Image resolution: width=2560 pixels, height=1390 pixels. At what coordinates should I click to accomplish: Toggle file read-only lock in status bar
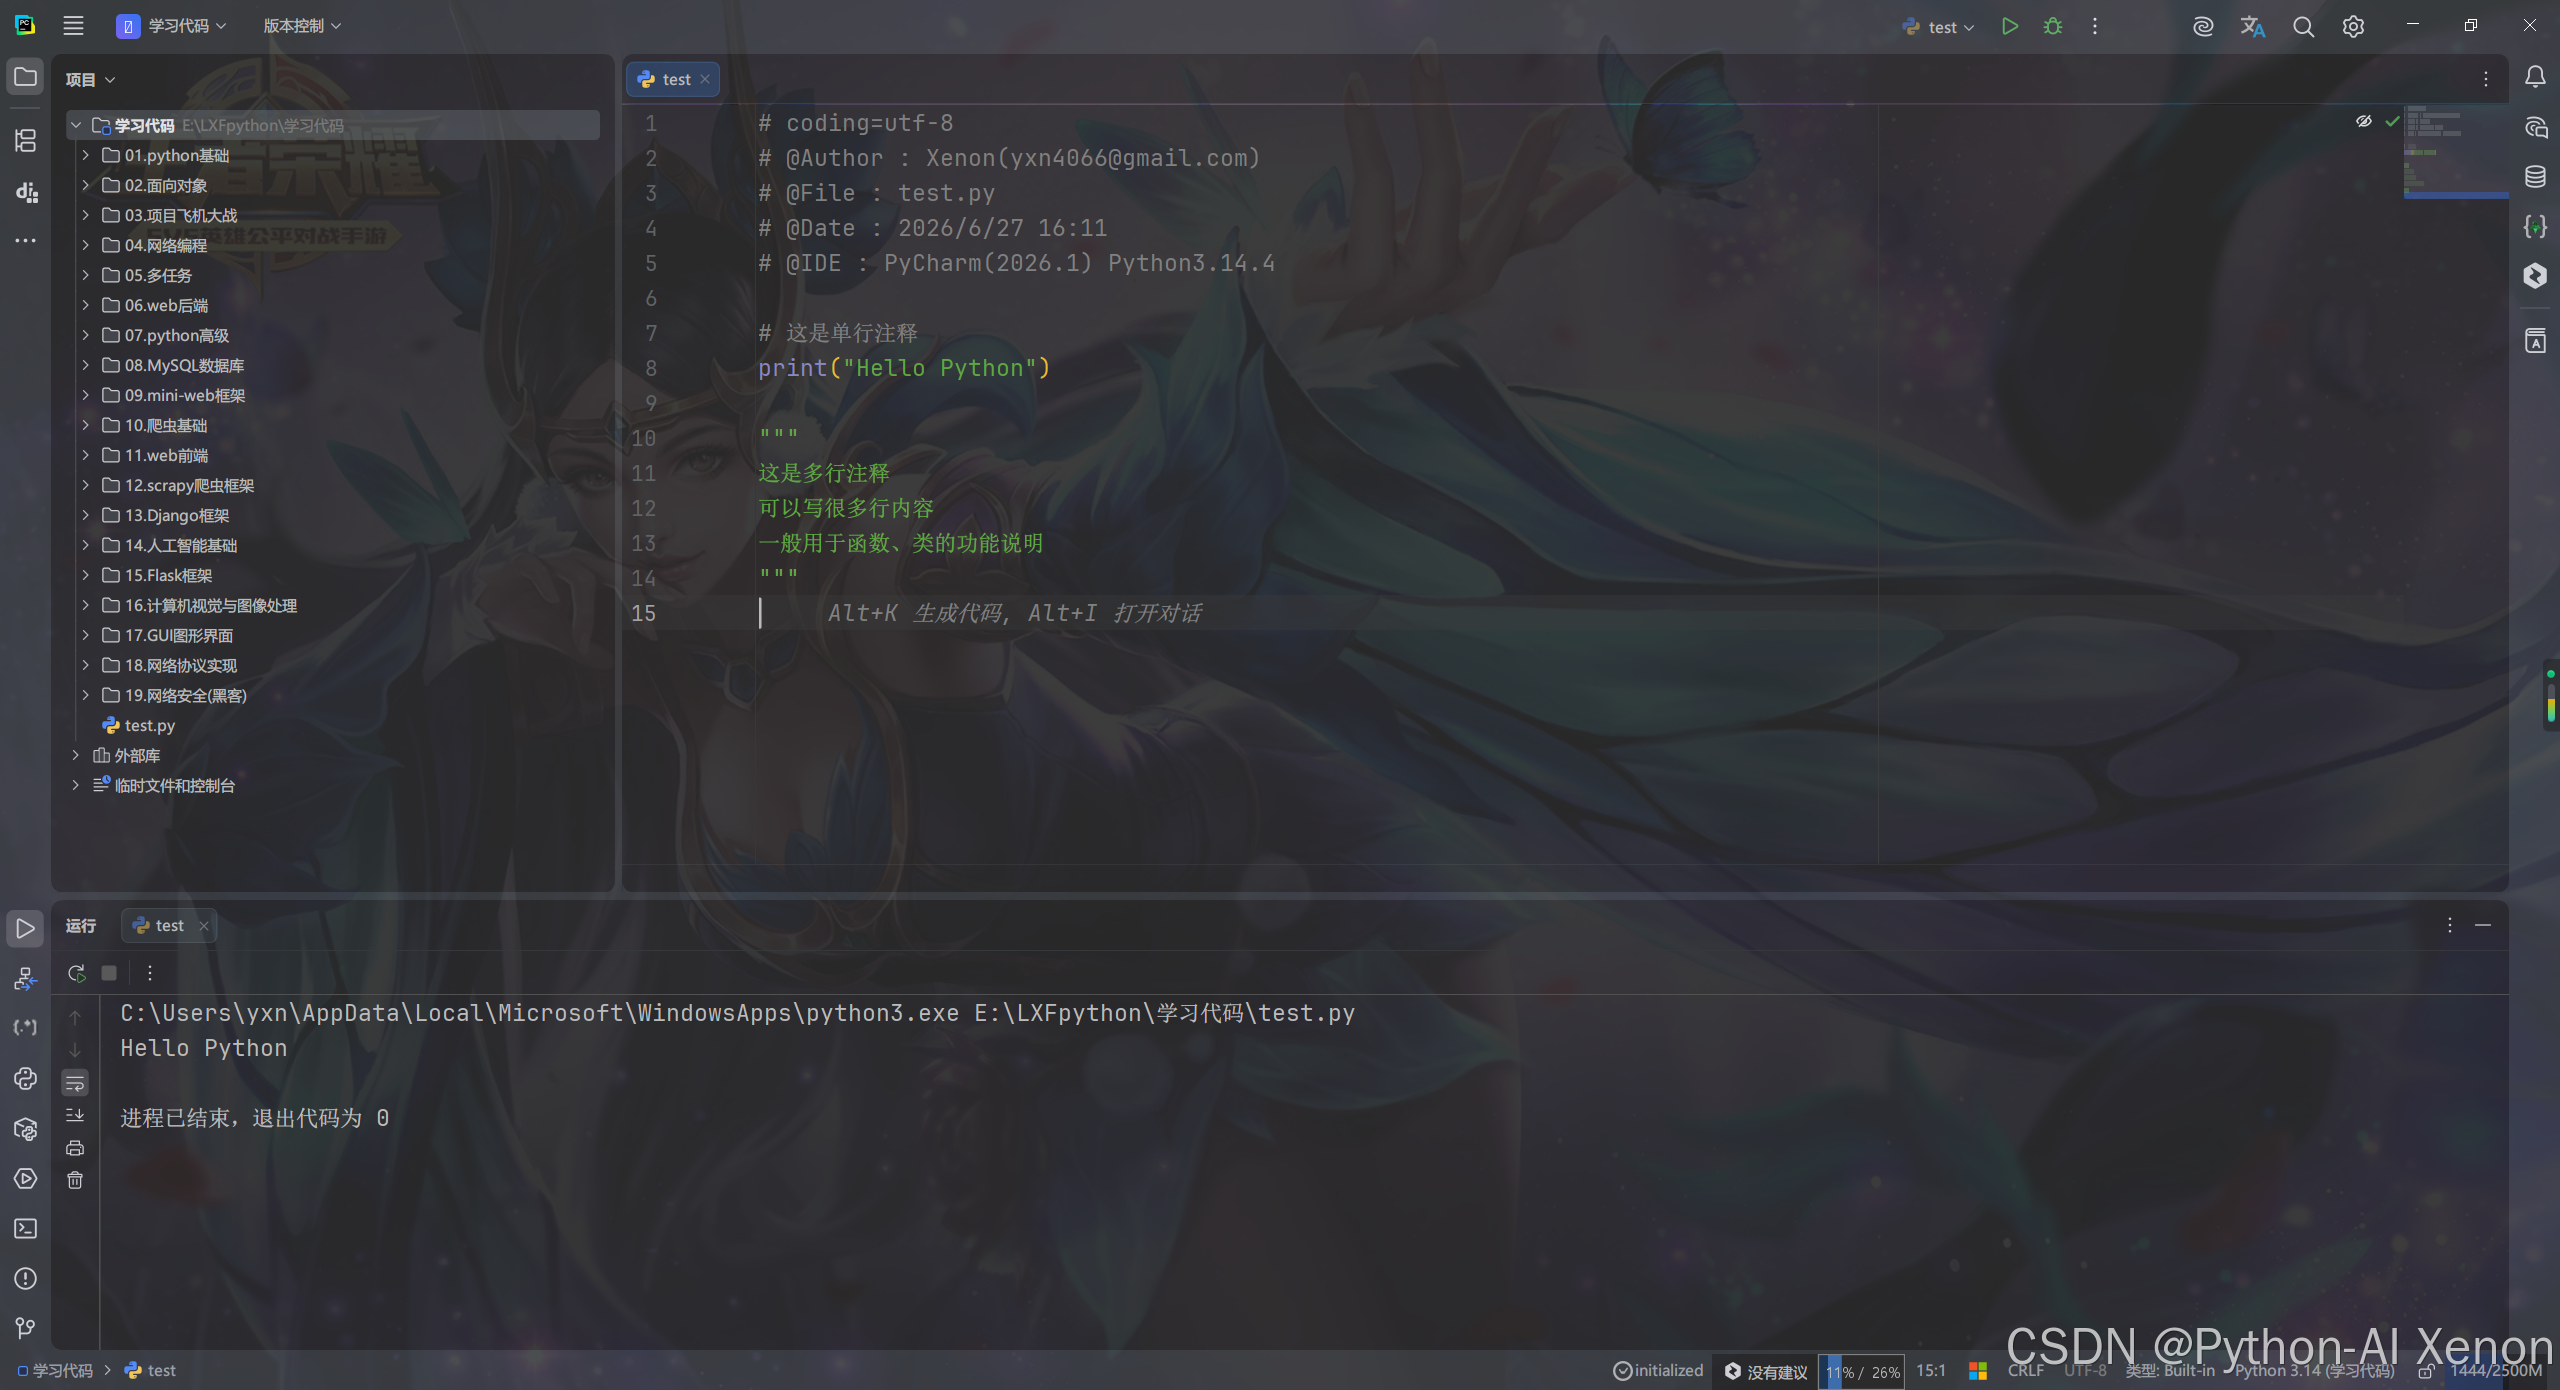point(2426,1371)
